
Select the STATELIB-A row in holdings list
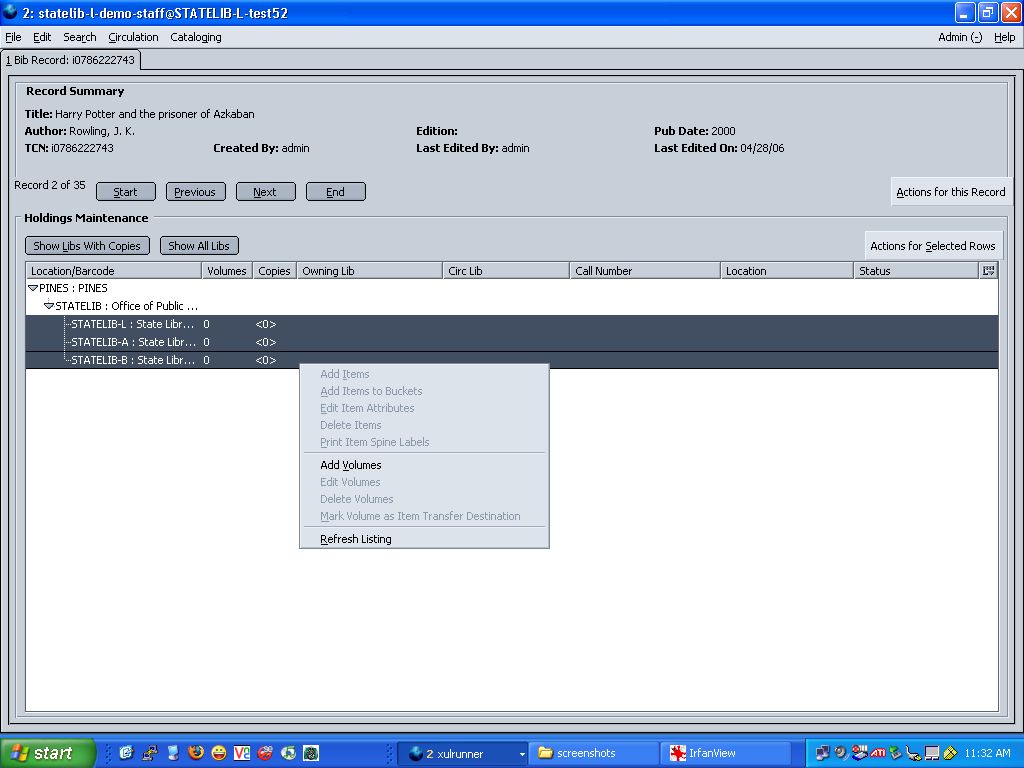[512, 342]
